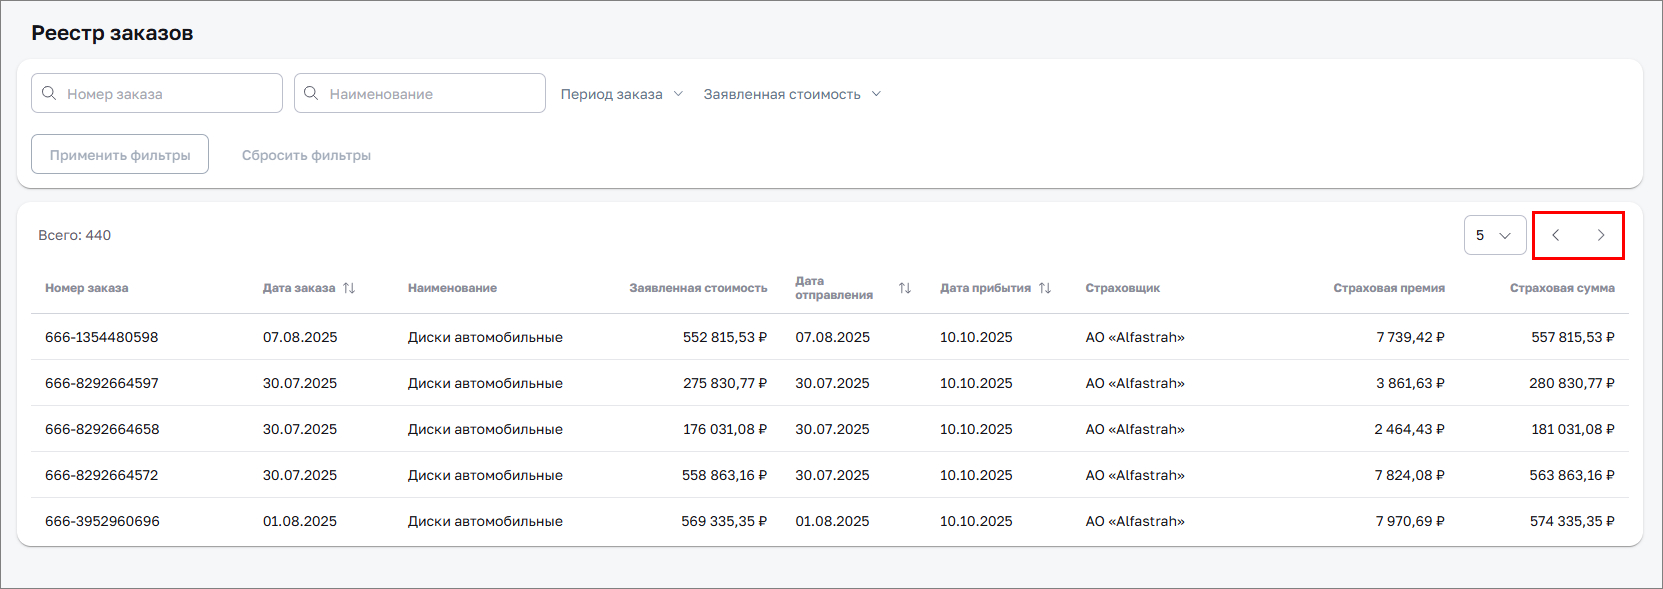Screen dimensions: 1663x589
Task: Focus the Наименование input field
Action: (431, 94)
